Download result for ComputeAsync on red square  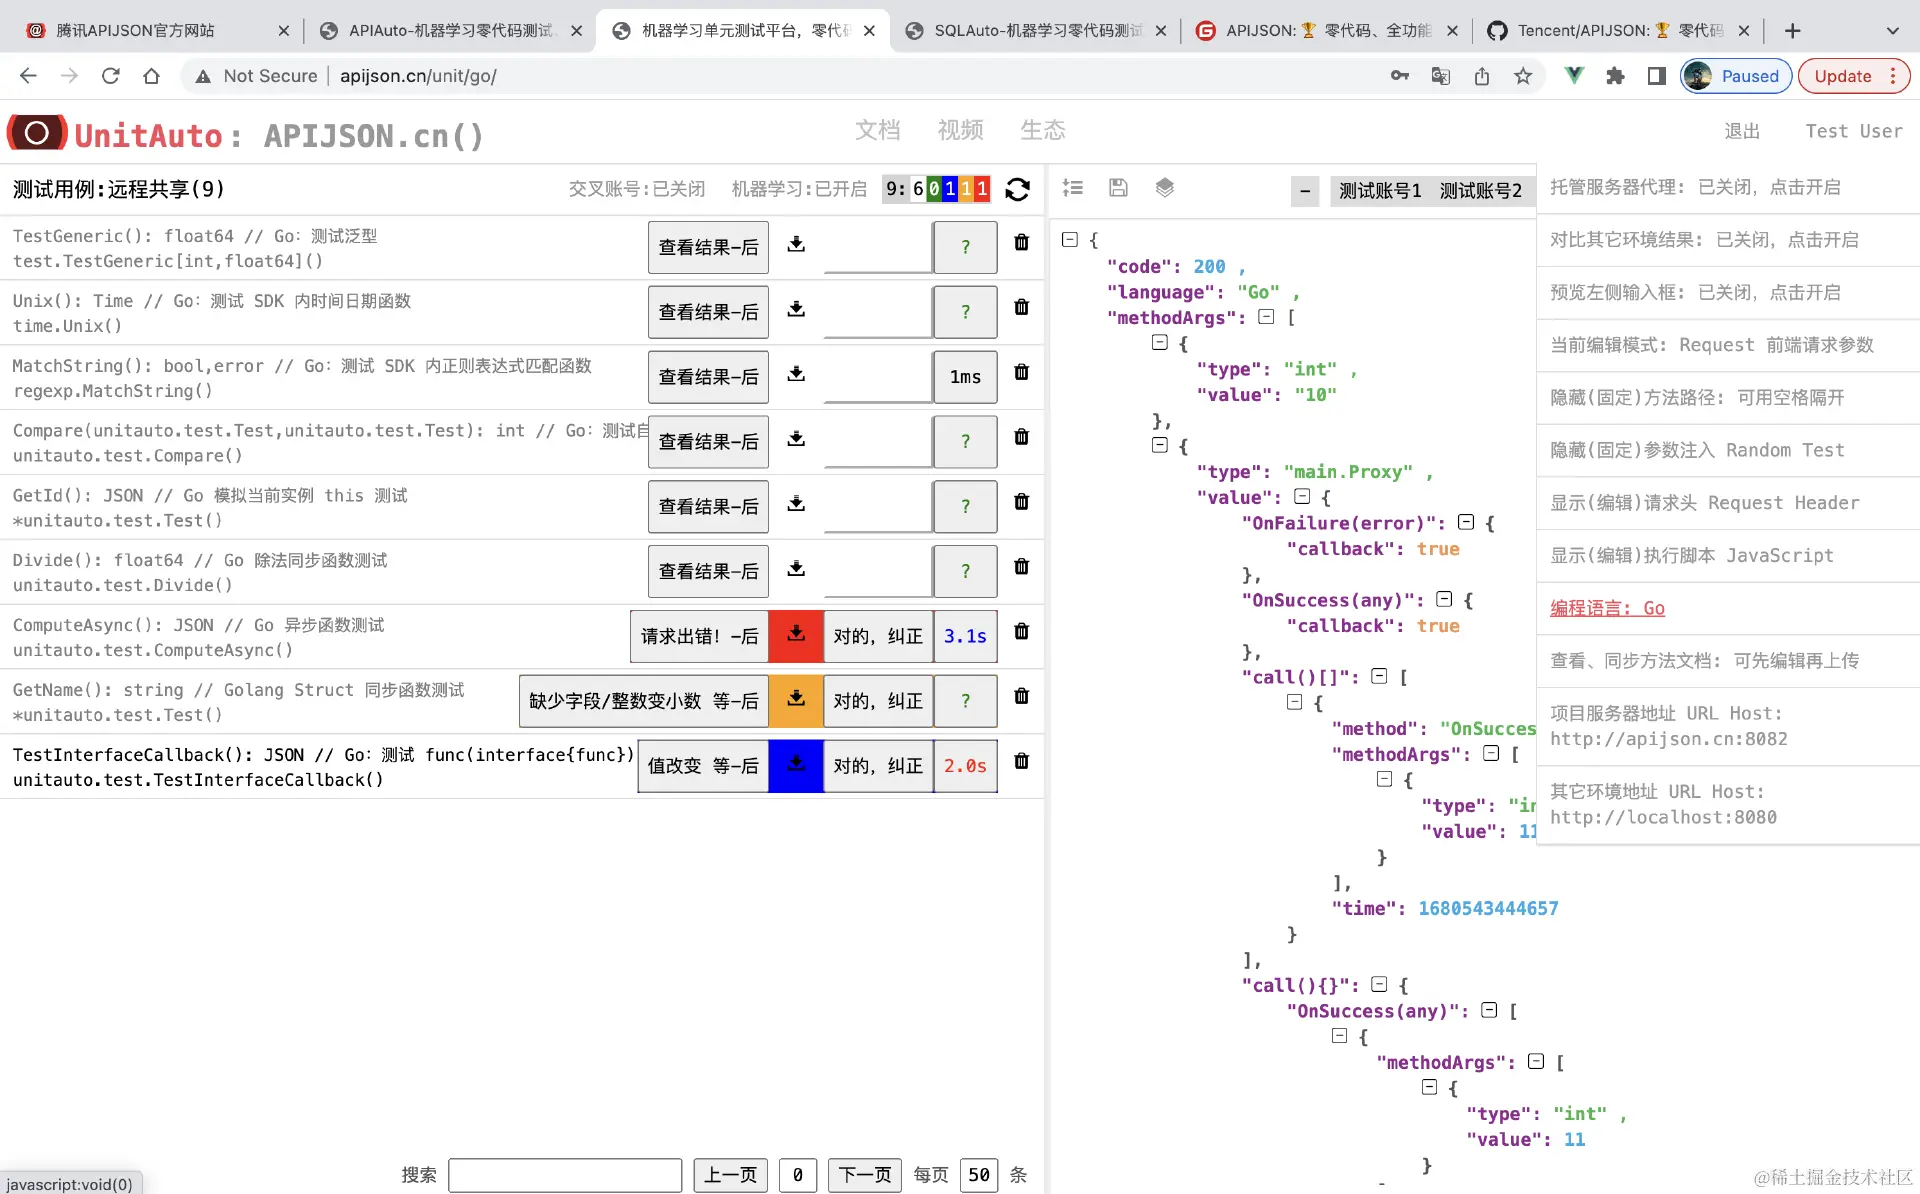click(x=796, y=636)
